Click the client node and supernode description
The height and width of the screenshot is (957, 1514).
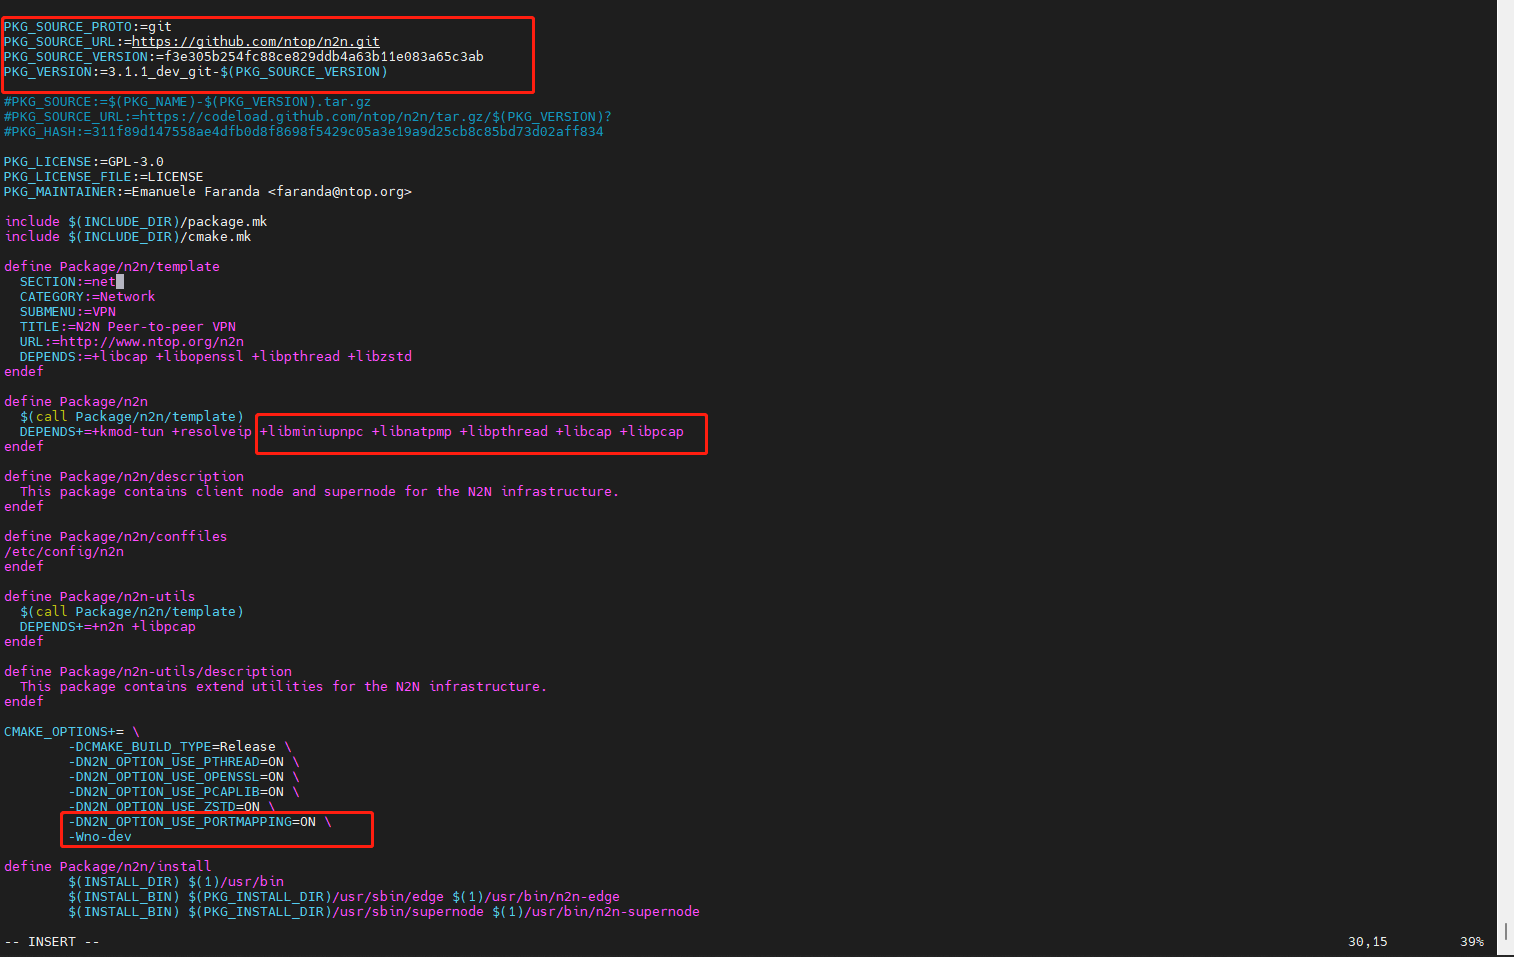click(320, 492)
